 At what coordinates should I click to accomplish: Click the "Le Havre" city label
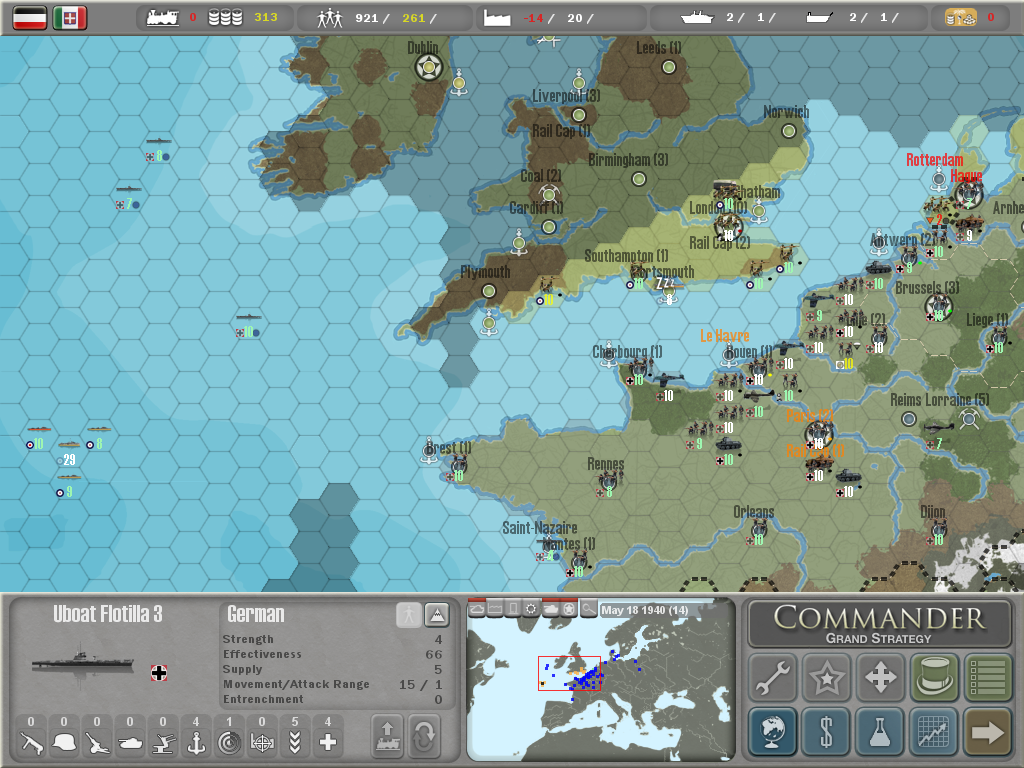click(725, 336)
